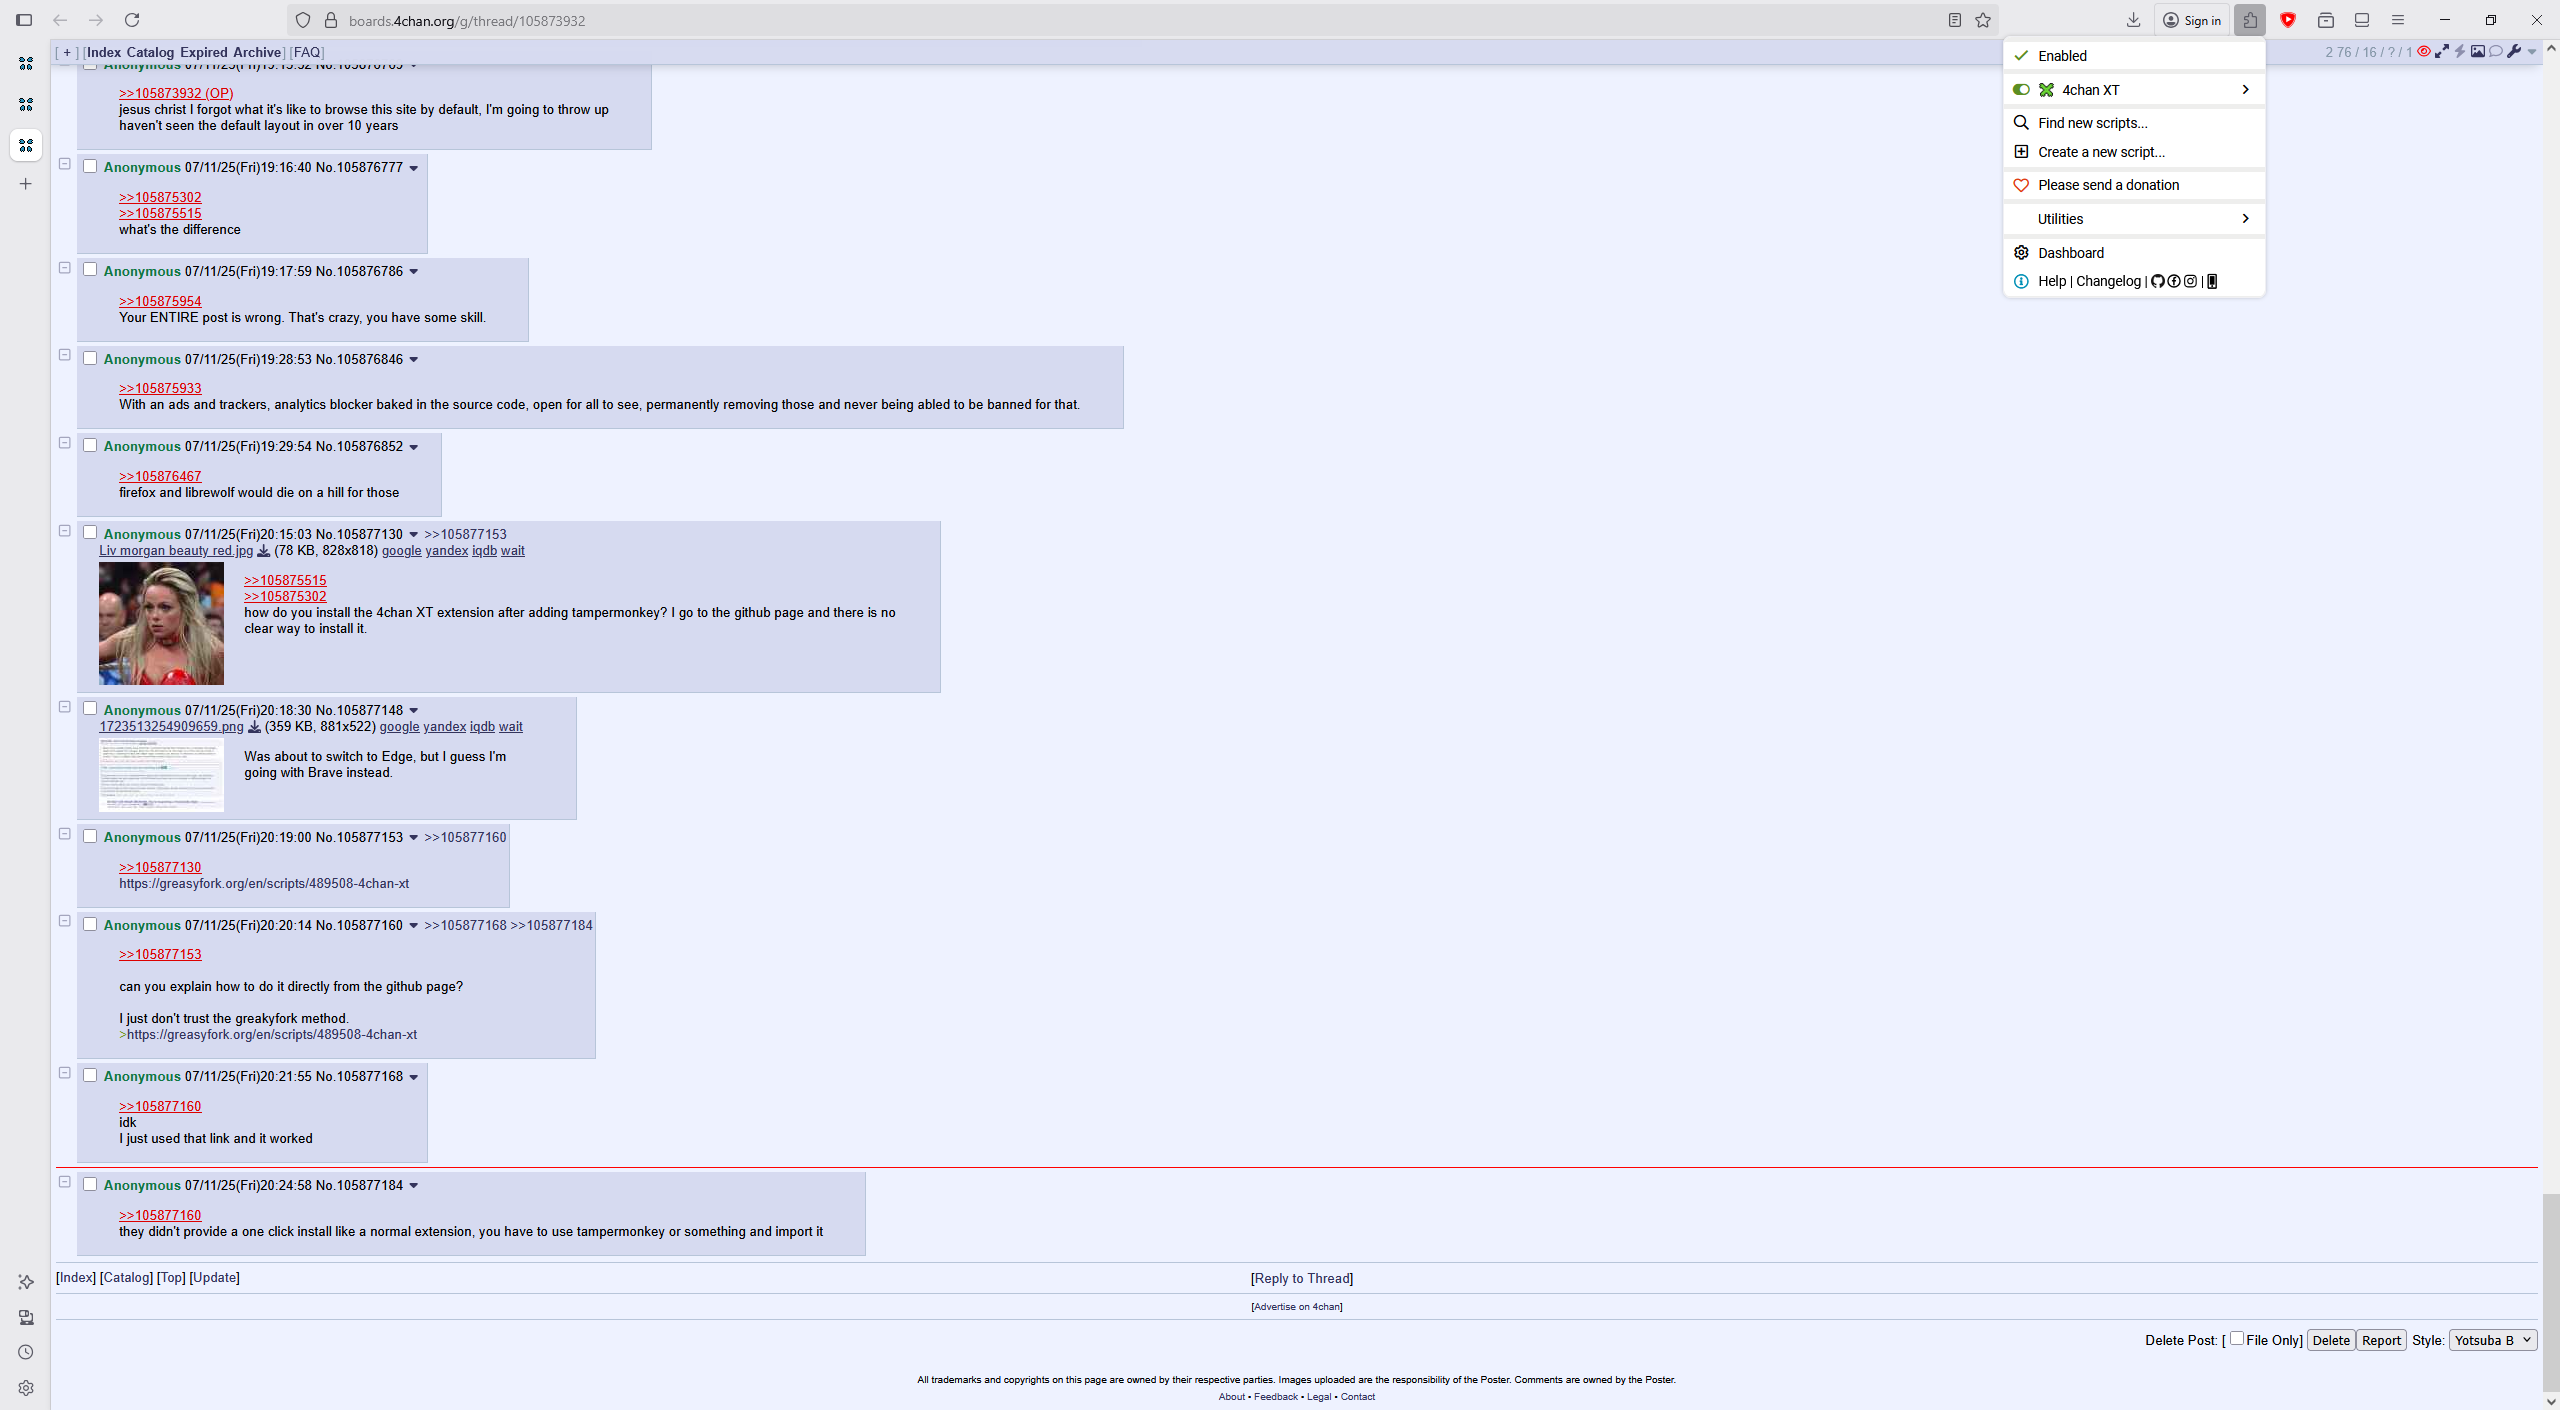
Task: Open the Style dropdown showing Yotsuba B
Action: 2492,1340
